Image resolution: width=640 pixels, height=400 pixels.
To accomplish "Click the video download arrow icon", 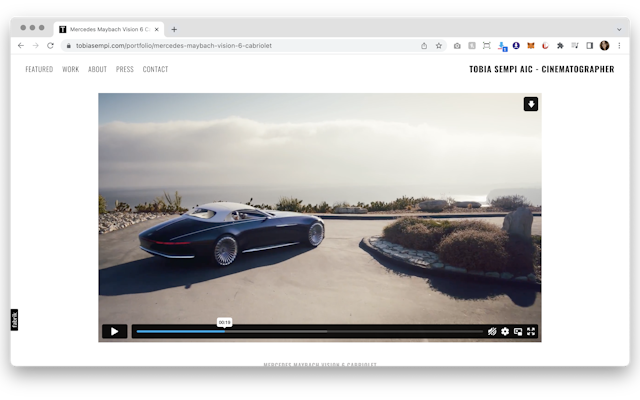I will click(531, 104).
